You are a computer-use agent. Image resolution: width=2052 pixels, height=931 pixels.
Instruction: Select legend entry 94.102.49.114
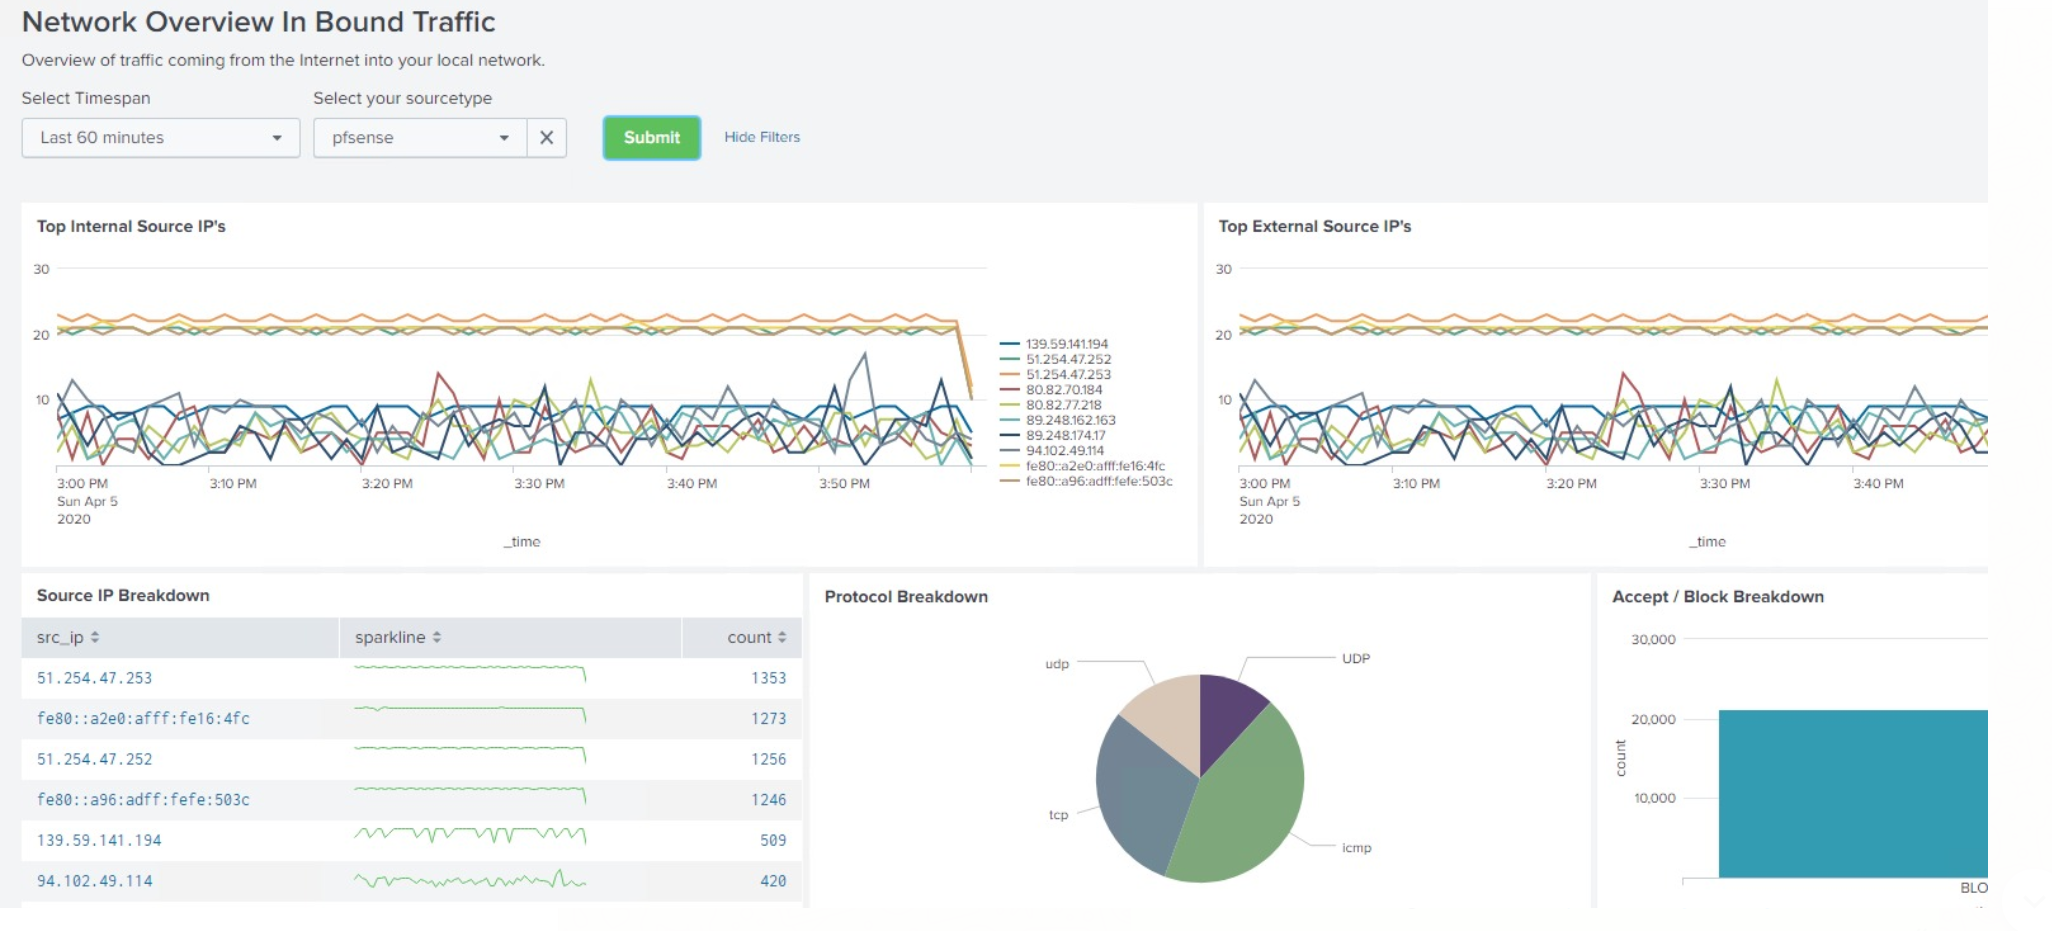click(x=1052, y=451)
